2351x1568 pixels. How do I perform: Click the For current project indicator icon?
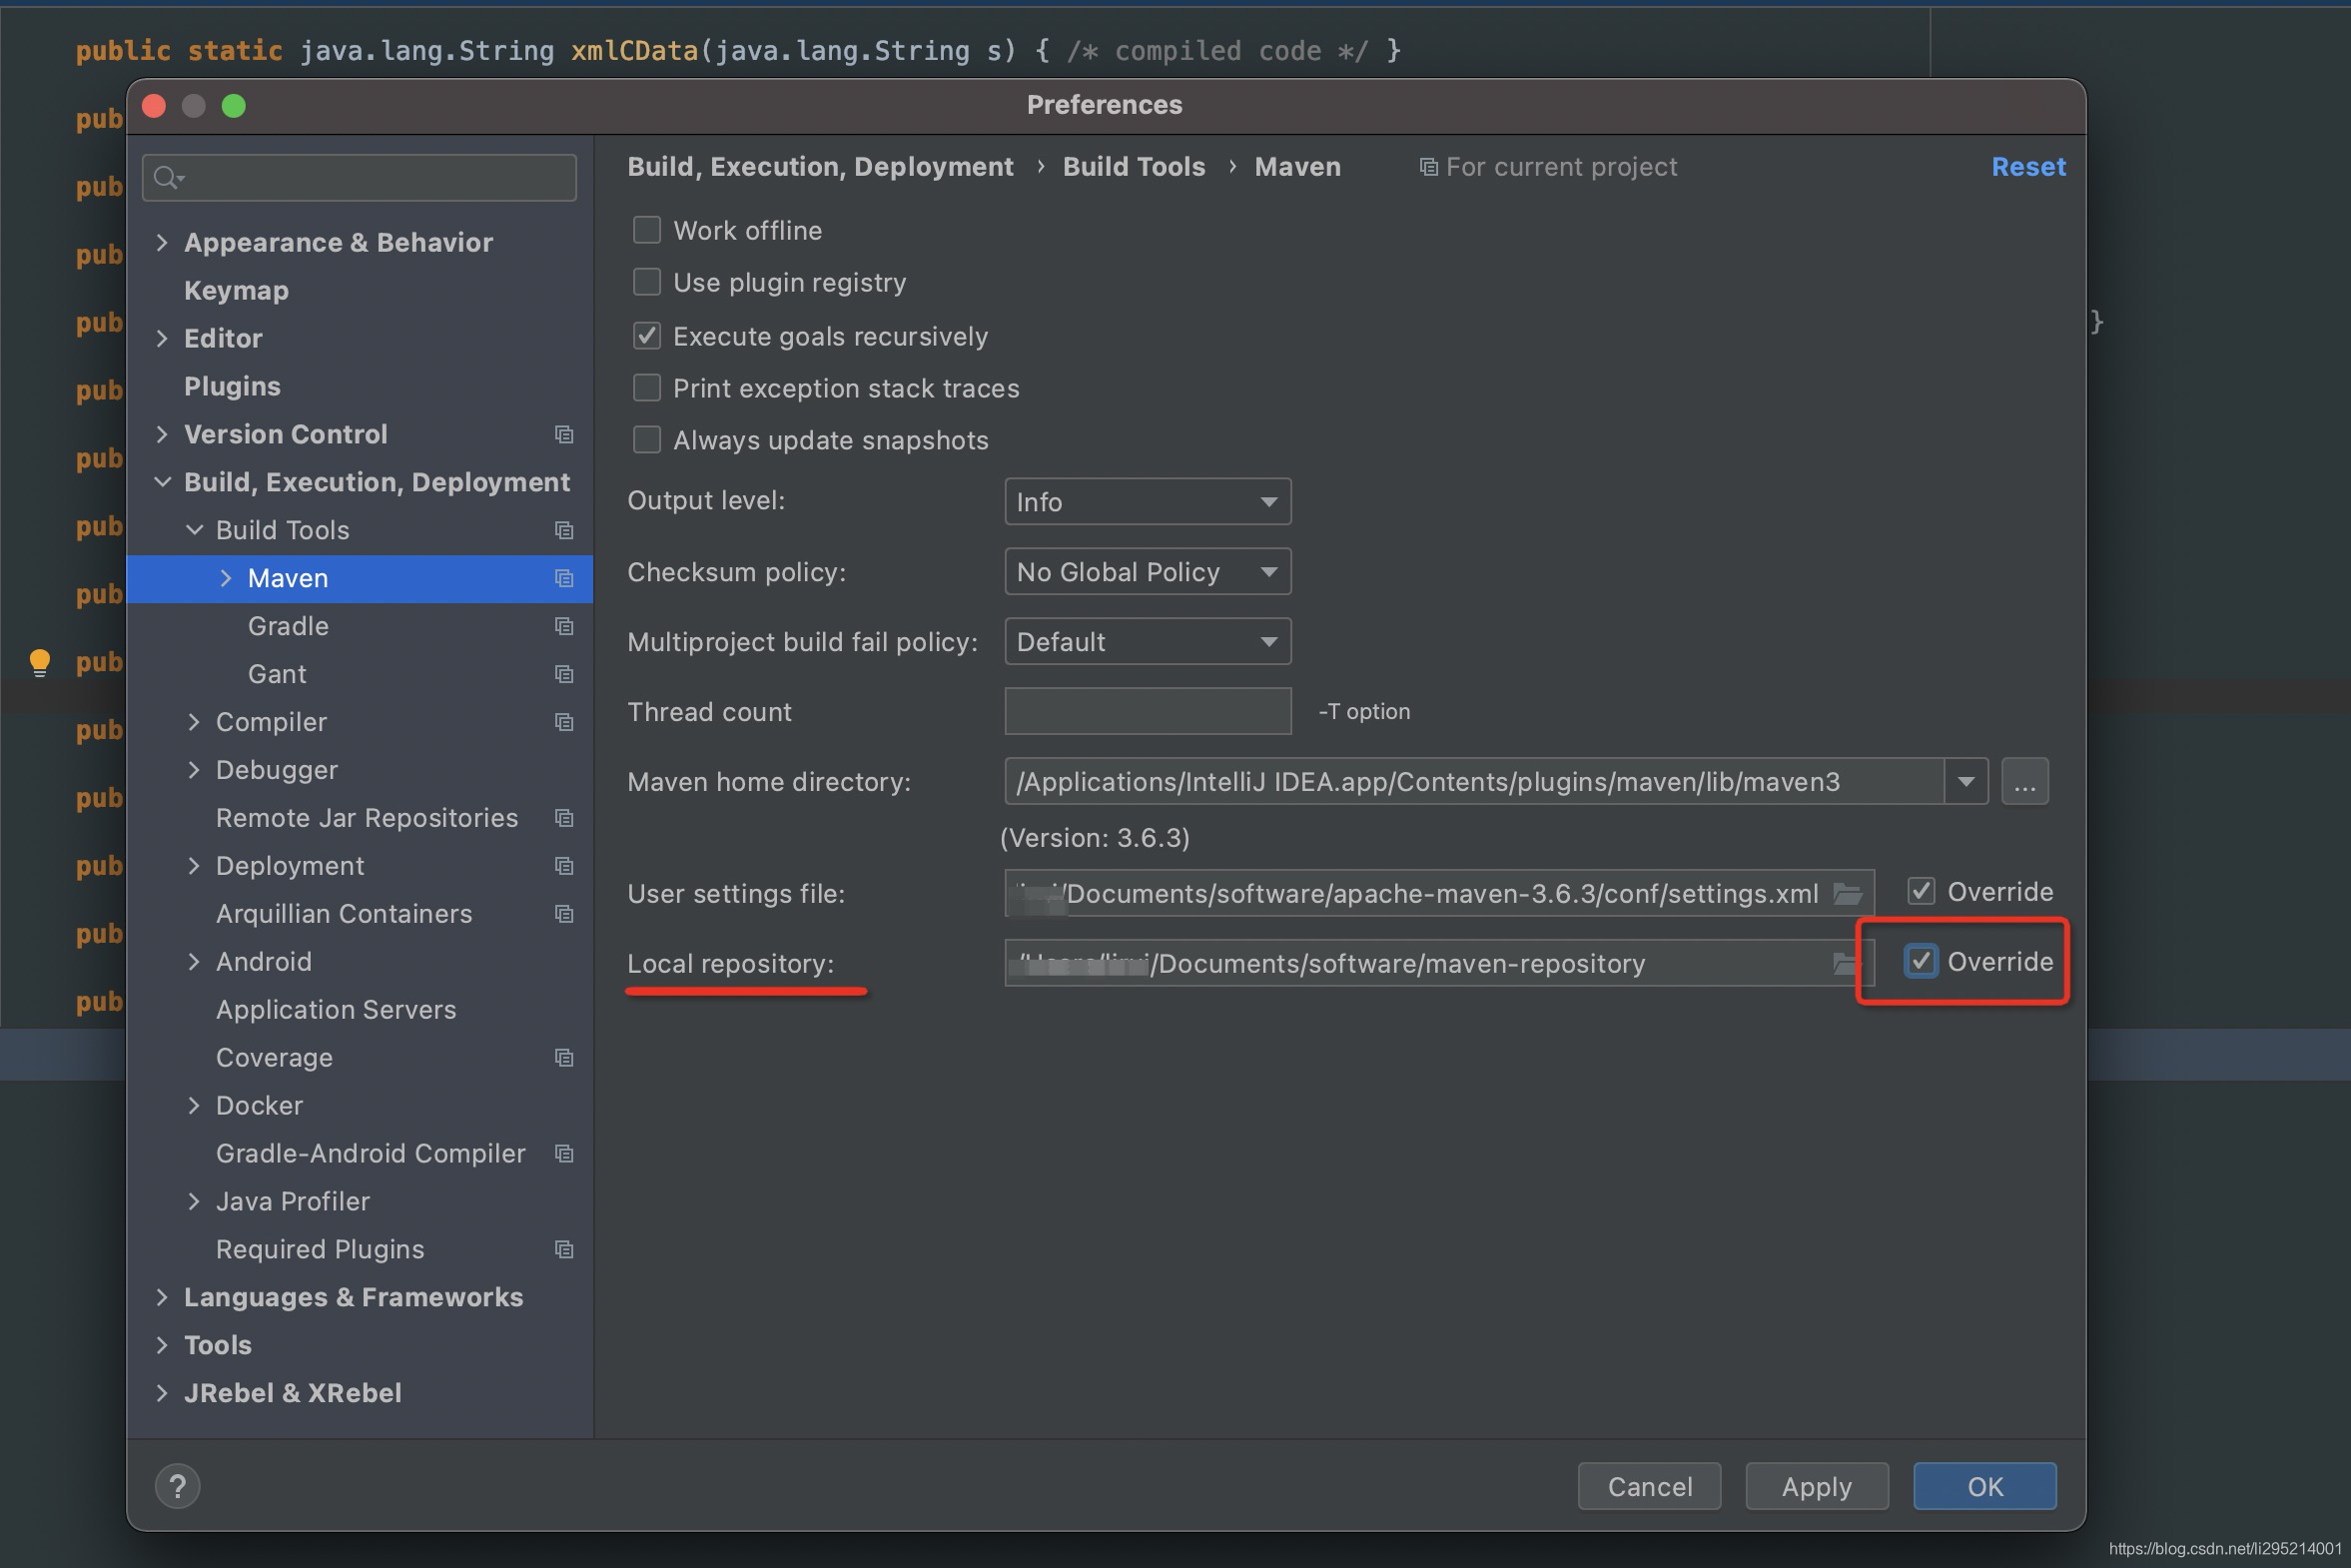click(x=1428, y=166)
